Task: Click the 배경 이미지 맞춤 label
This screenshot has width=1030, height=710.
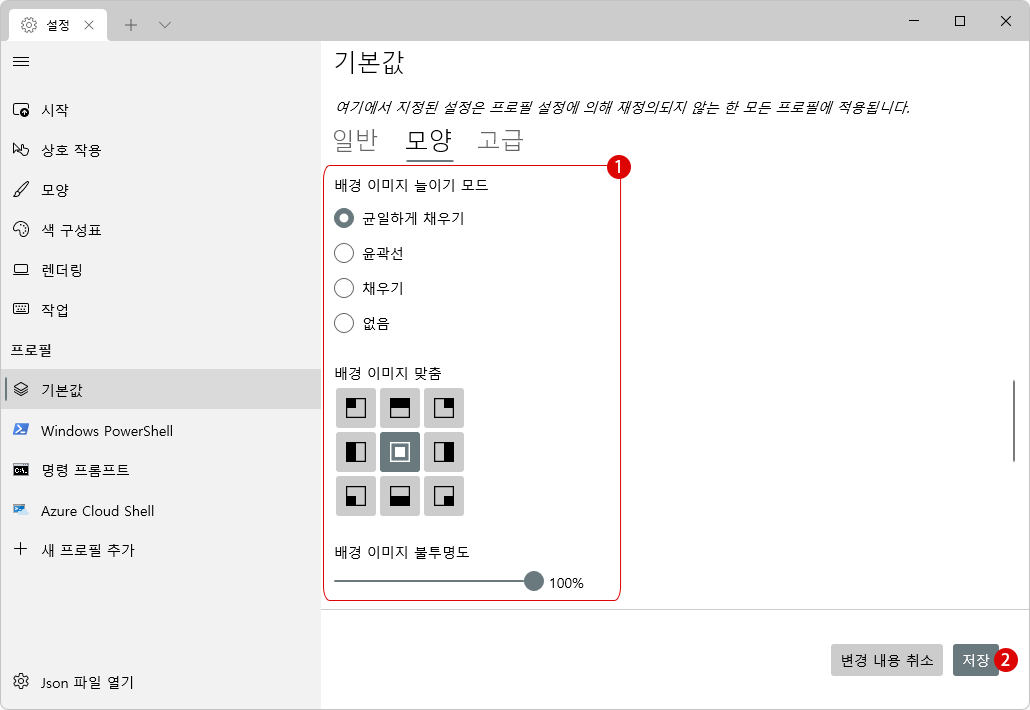Action: pos(388,373)
